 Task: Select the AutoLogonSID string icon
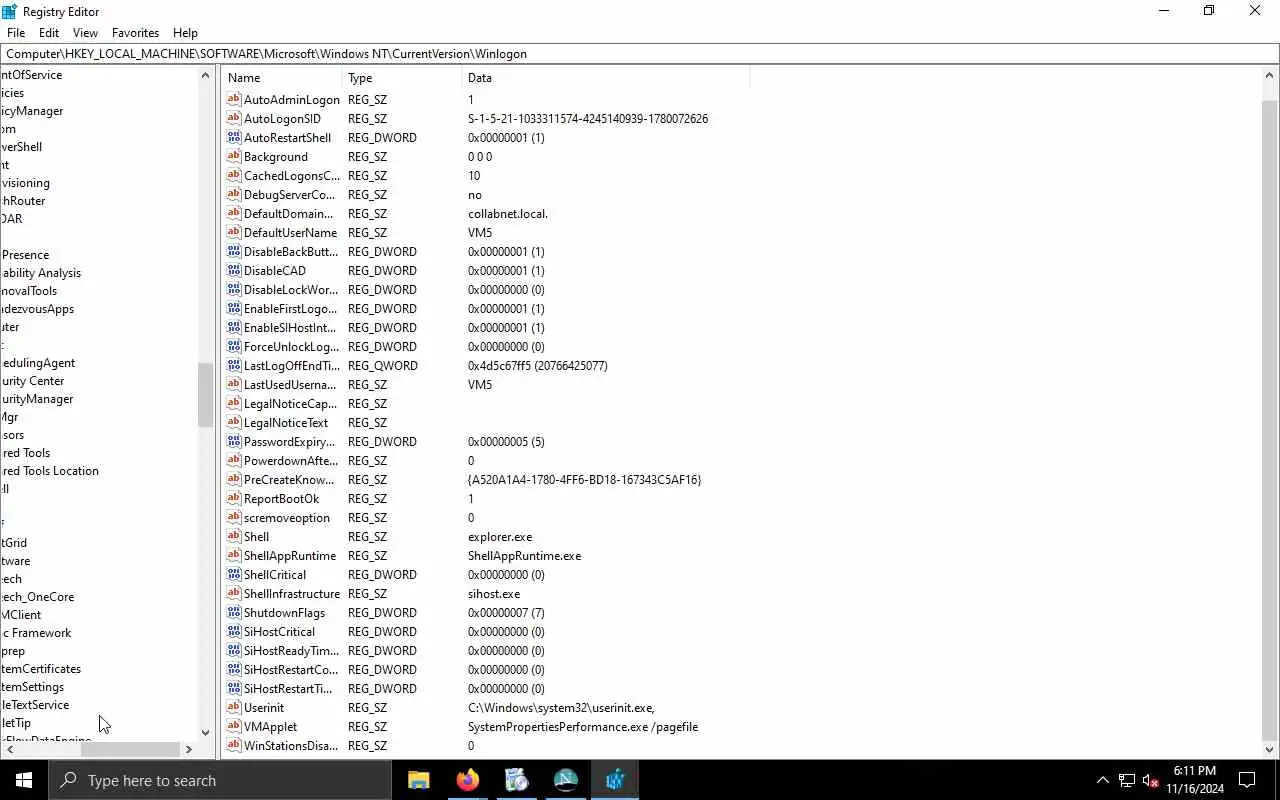tap(234, 118)
